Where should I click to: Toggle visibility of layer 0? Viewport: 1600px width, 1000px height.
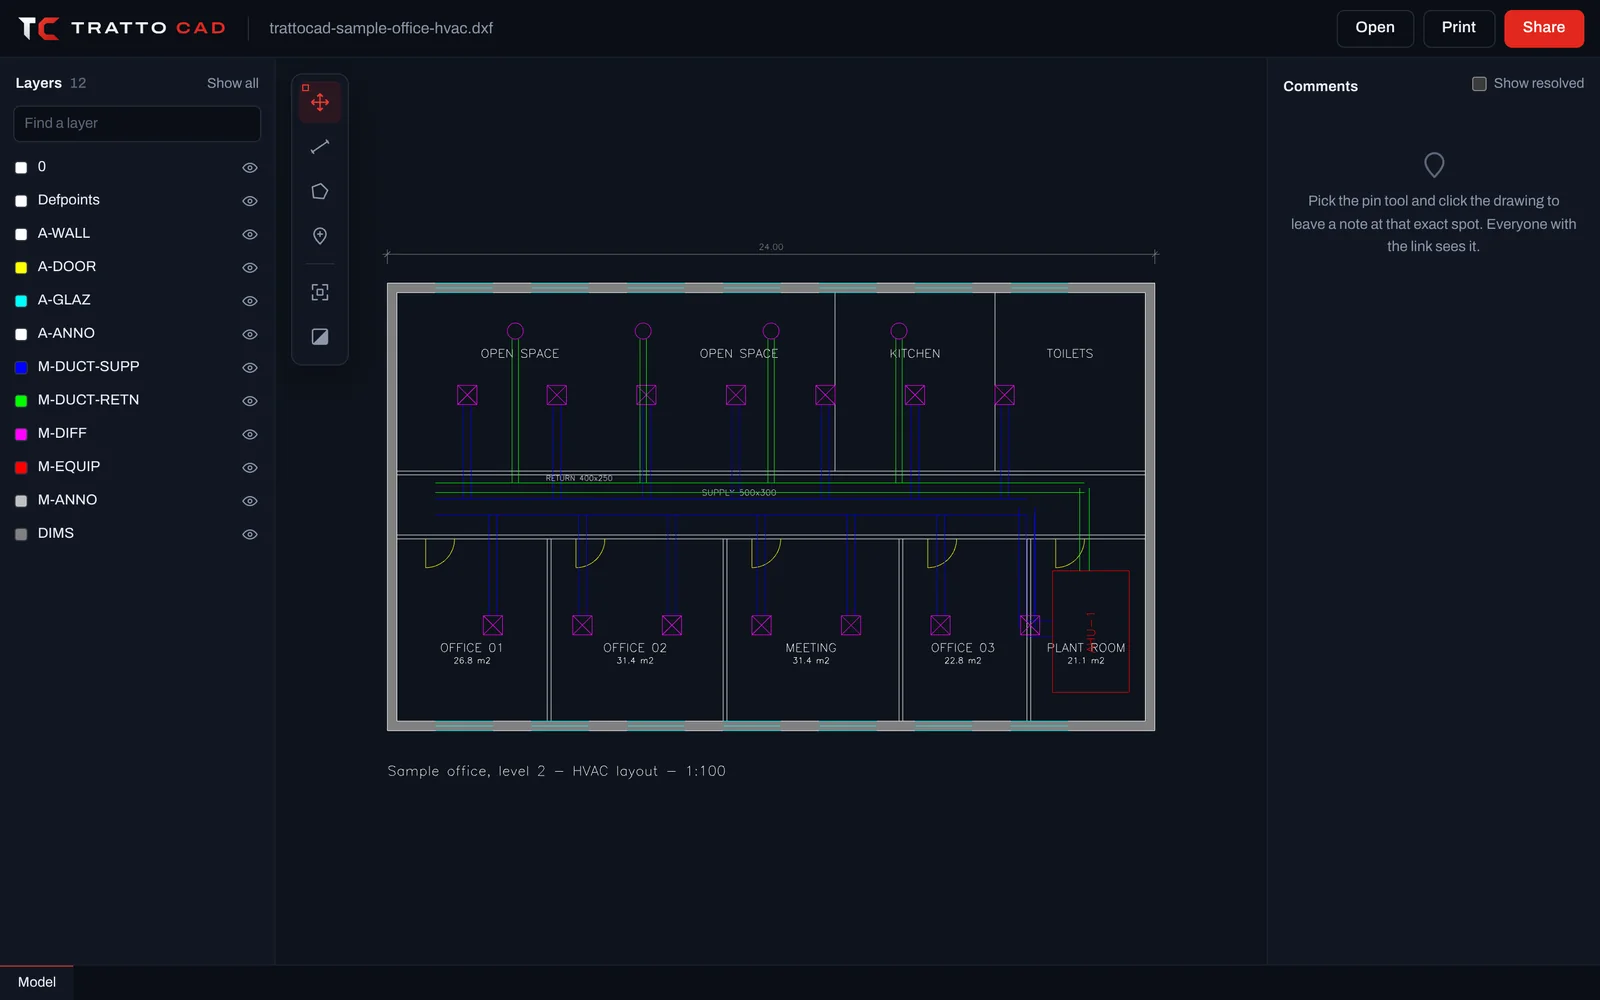(x=250, y=168)
